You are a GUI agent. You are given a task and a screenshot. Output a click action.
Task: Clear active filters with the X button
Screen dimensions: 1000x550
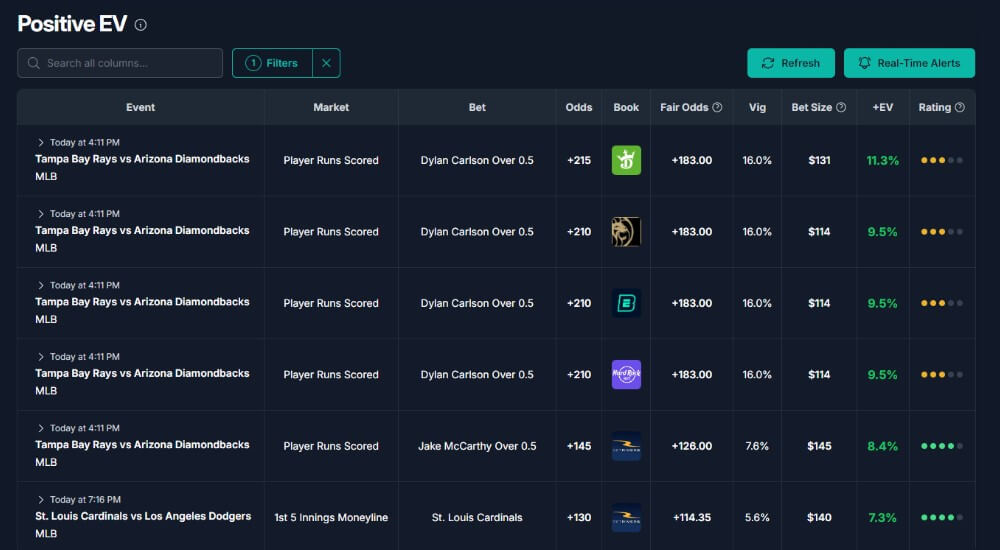326,63
